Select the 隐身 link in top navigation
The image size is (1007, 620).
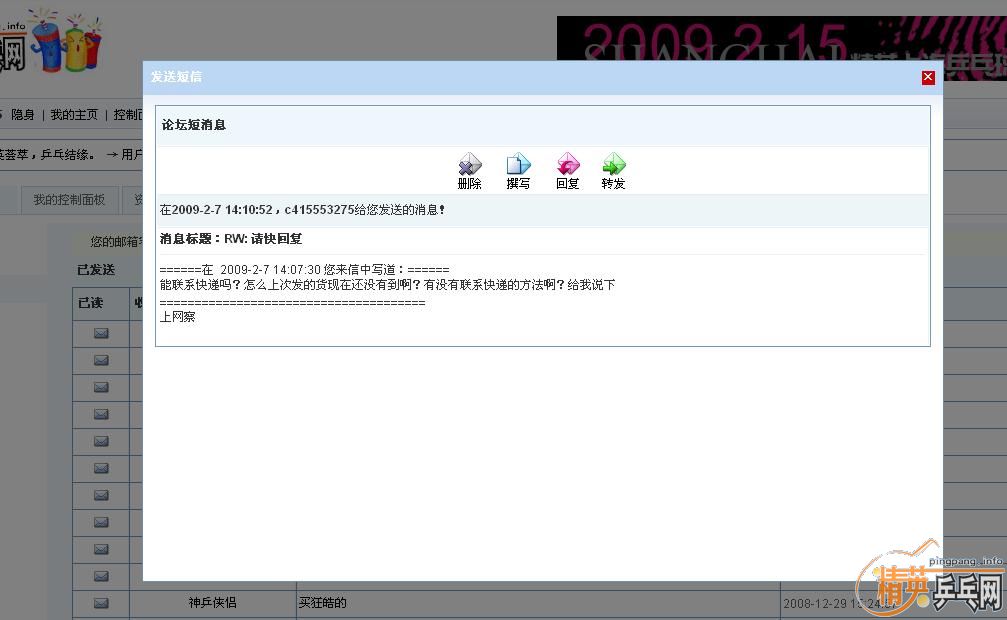pyautogui.click(x=23, y=115)
